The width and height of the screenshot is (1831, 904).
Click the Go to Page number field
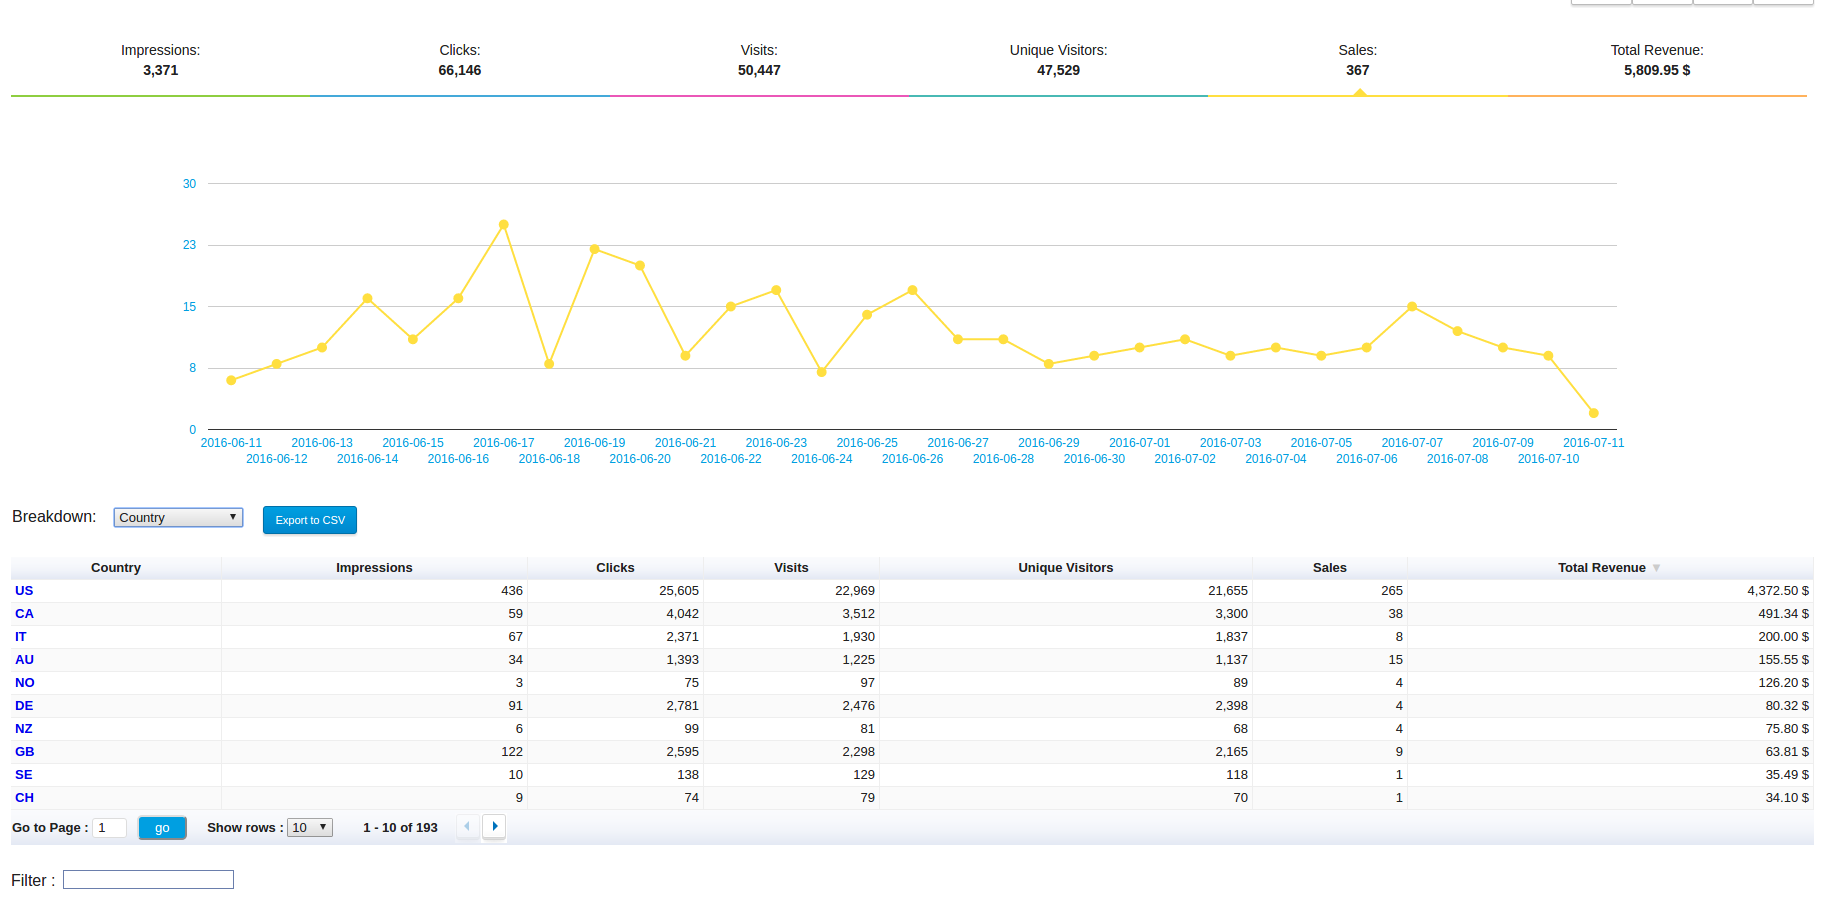coord(109,828)
